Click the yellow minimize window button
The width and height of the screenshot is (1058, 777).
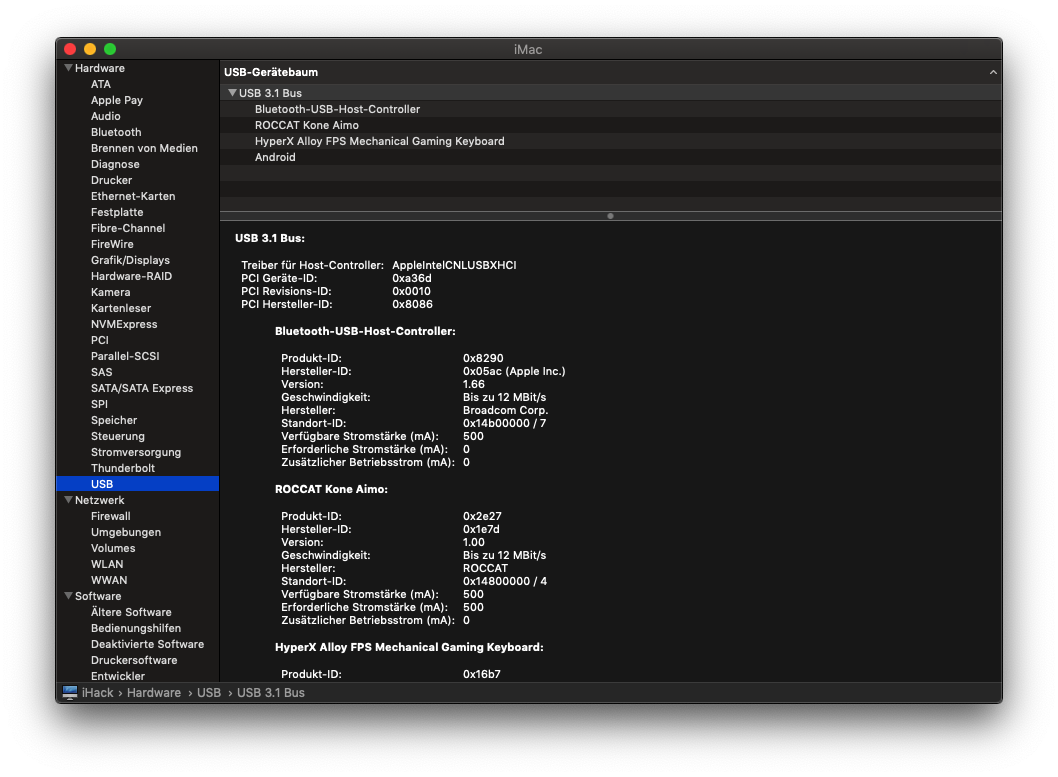point(90,49)
